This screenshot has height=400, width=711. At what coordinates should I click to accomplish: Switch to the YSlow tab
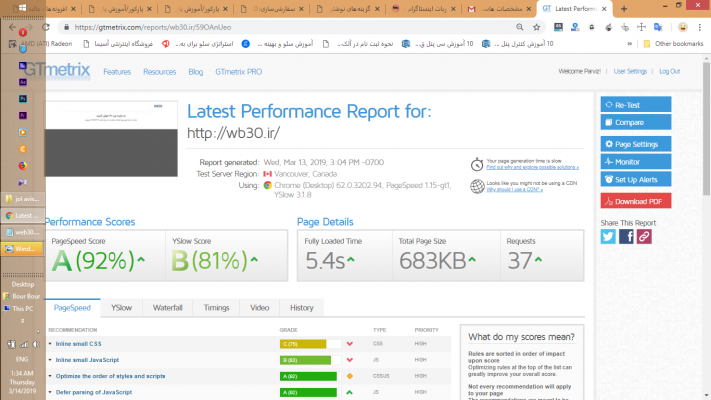[122, 308]
